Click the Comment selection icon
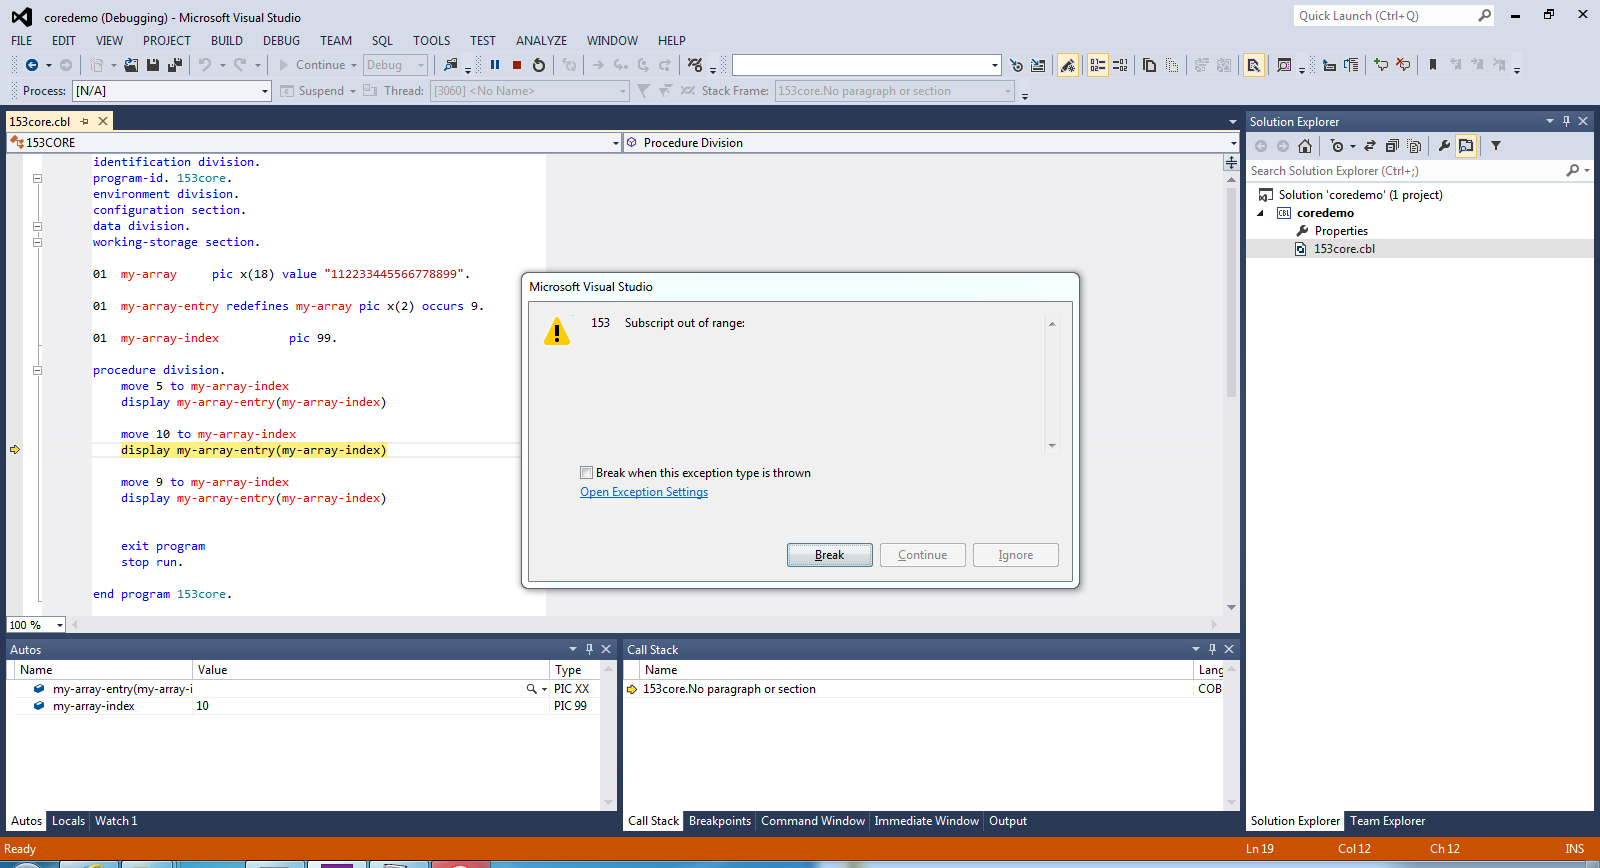Viewport: 1600px width, 868px height. point(1381,65)
